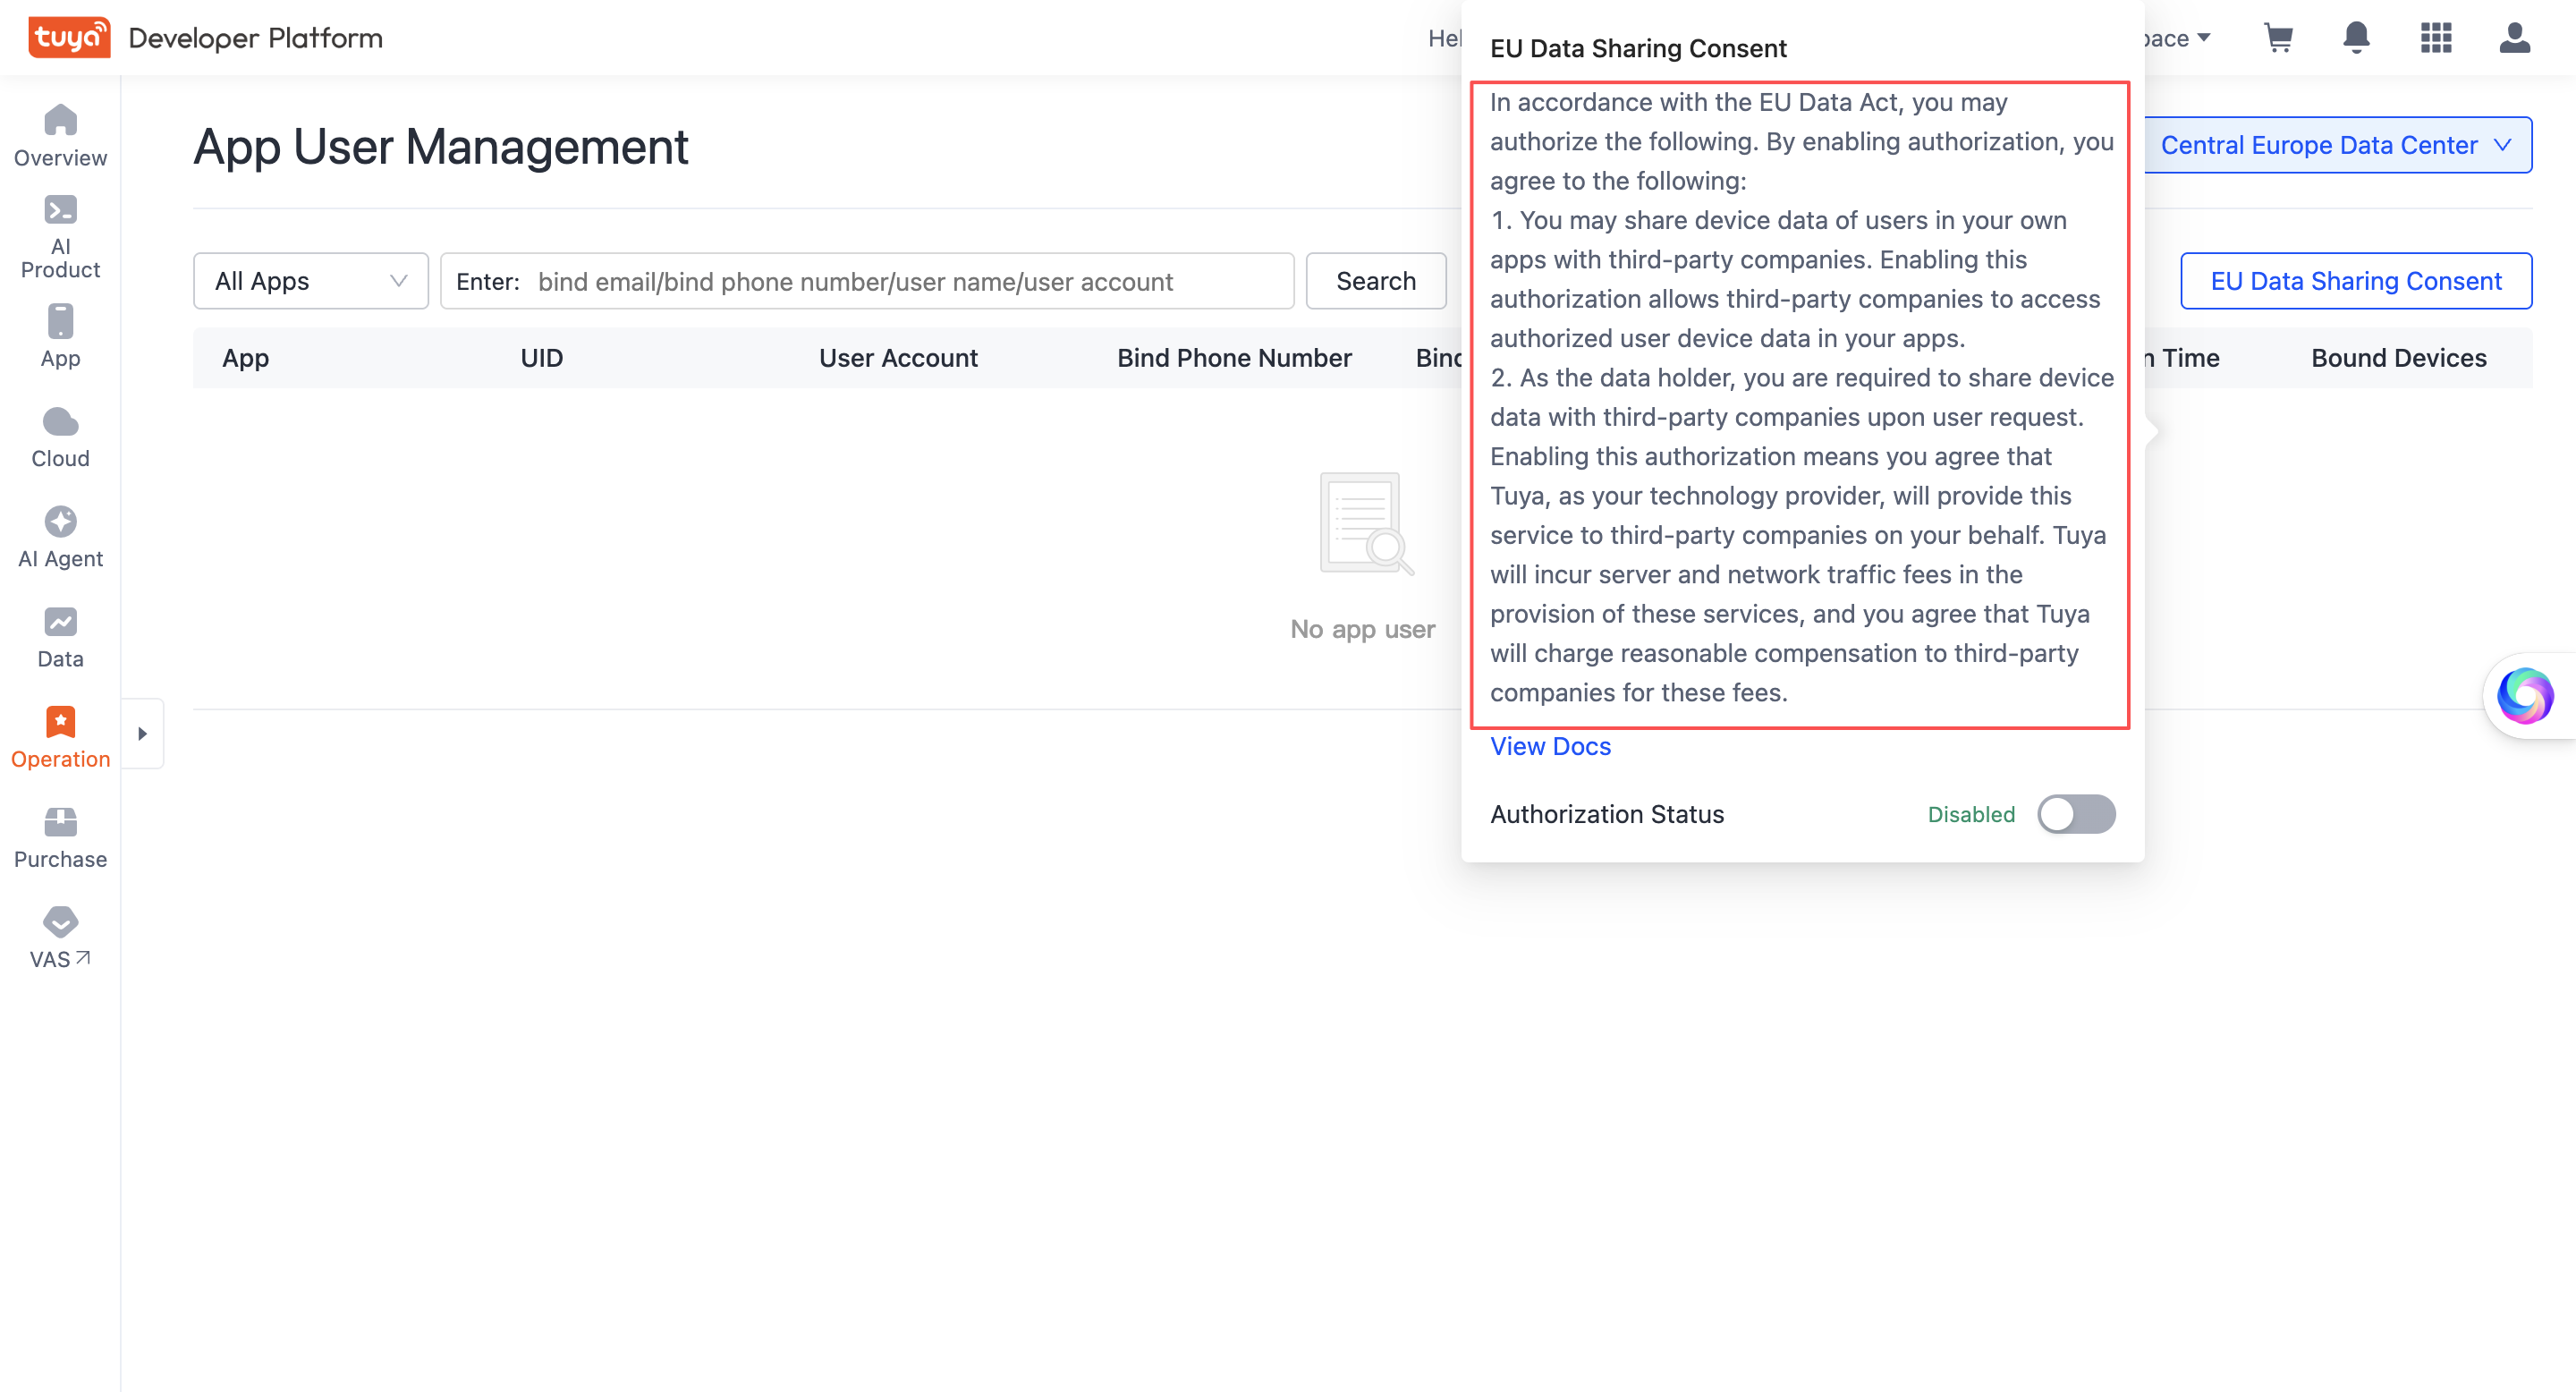The image size is (2576, 1392).
Task: Click the Tuya logo
Action: coord(69,37)
